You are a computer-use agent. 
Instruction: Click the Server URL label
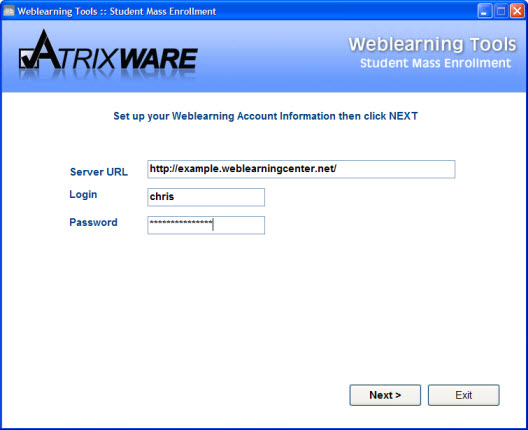click(x=99, y=172)
